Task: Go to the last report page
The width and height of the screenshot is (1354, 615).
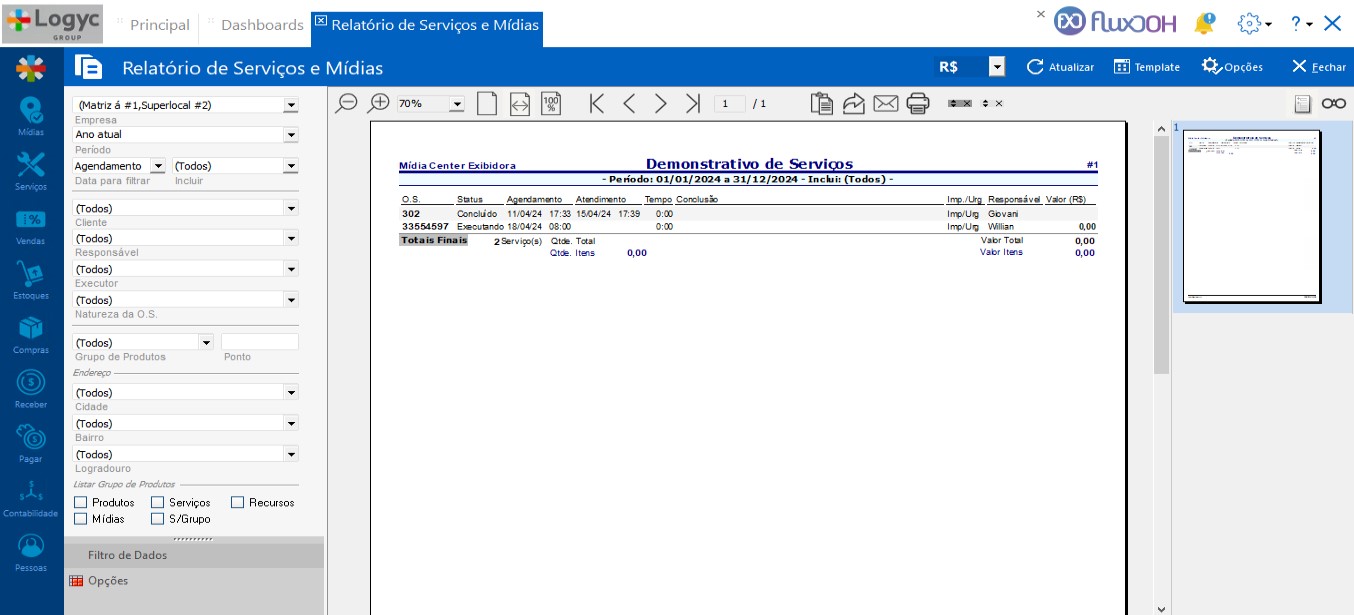Action: point(692,104)
